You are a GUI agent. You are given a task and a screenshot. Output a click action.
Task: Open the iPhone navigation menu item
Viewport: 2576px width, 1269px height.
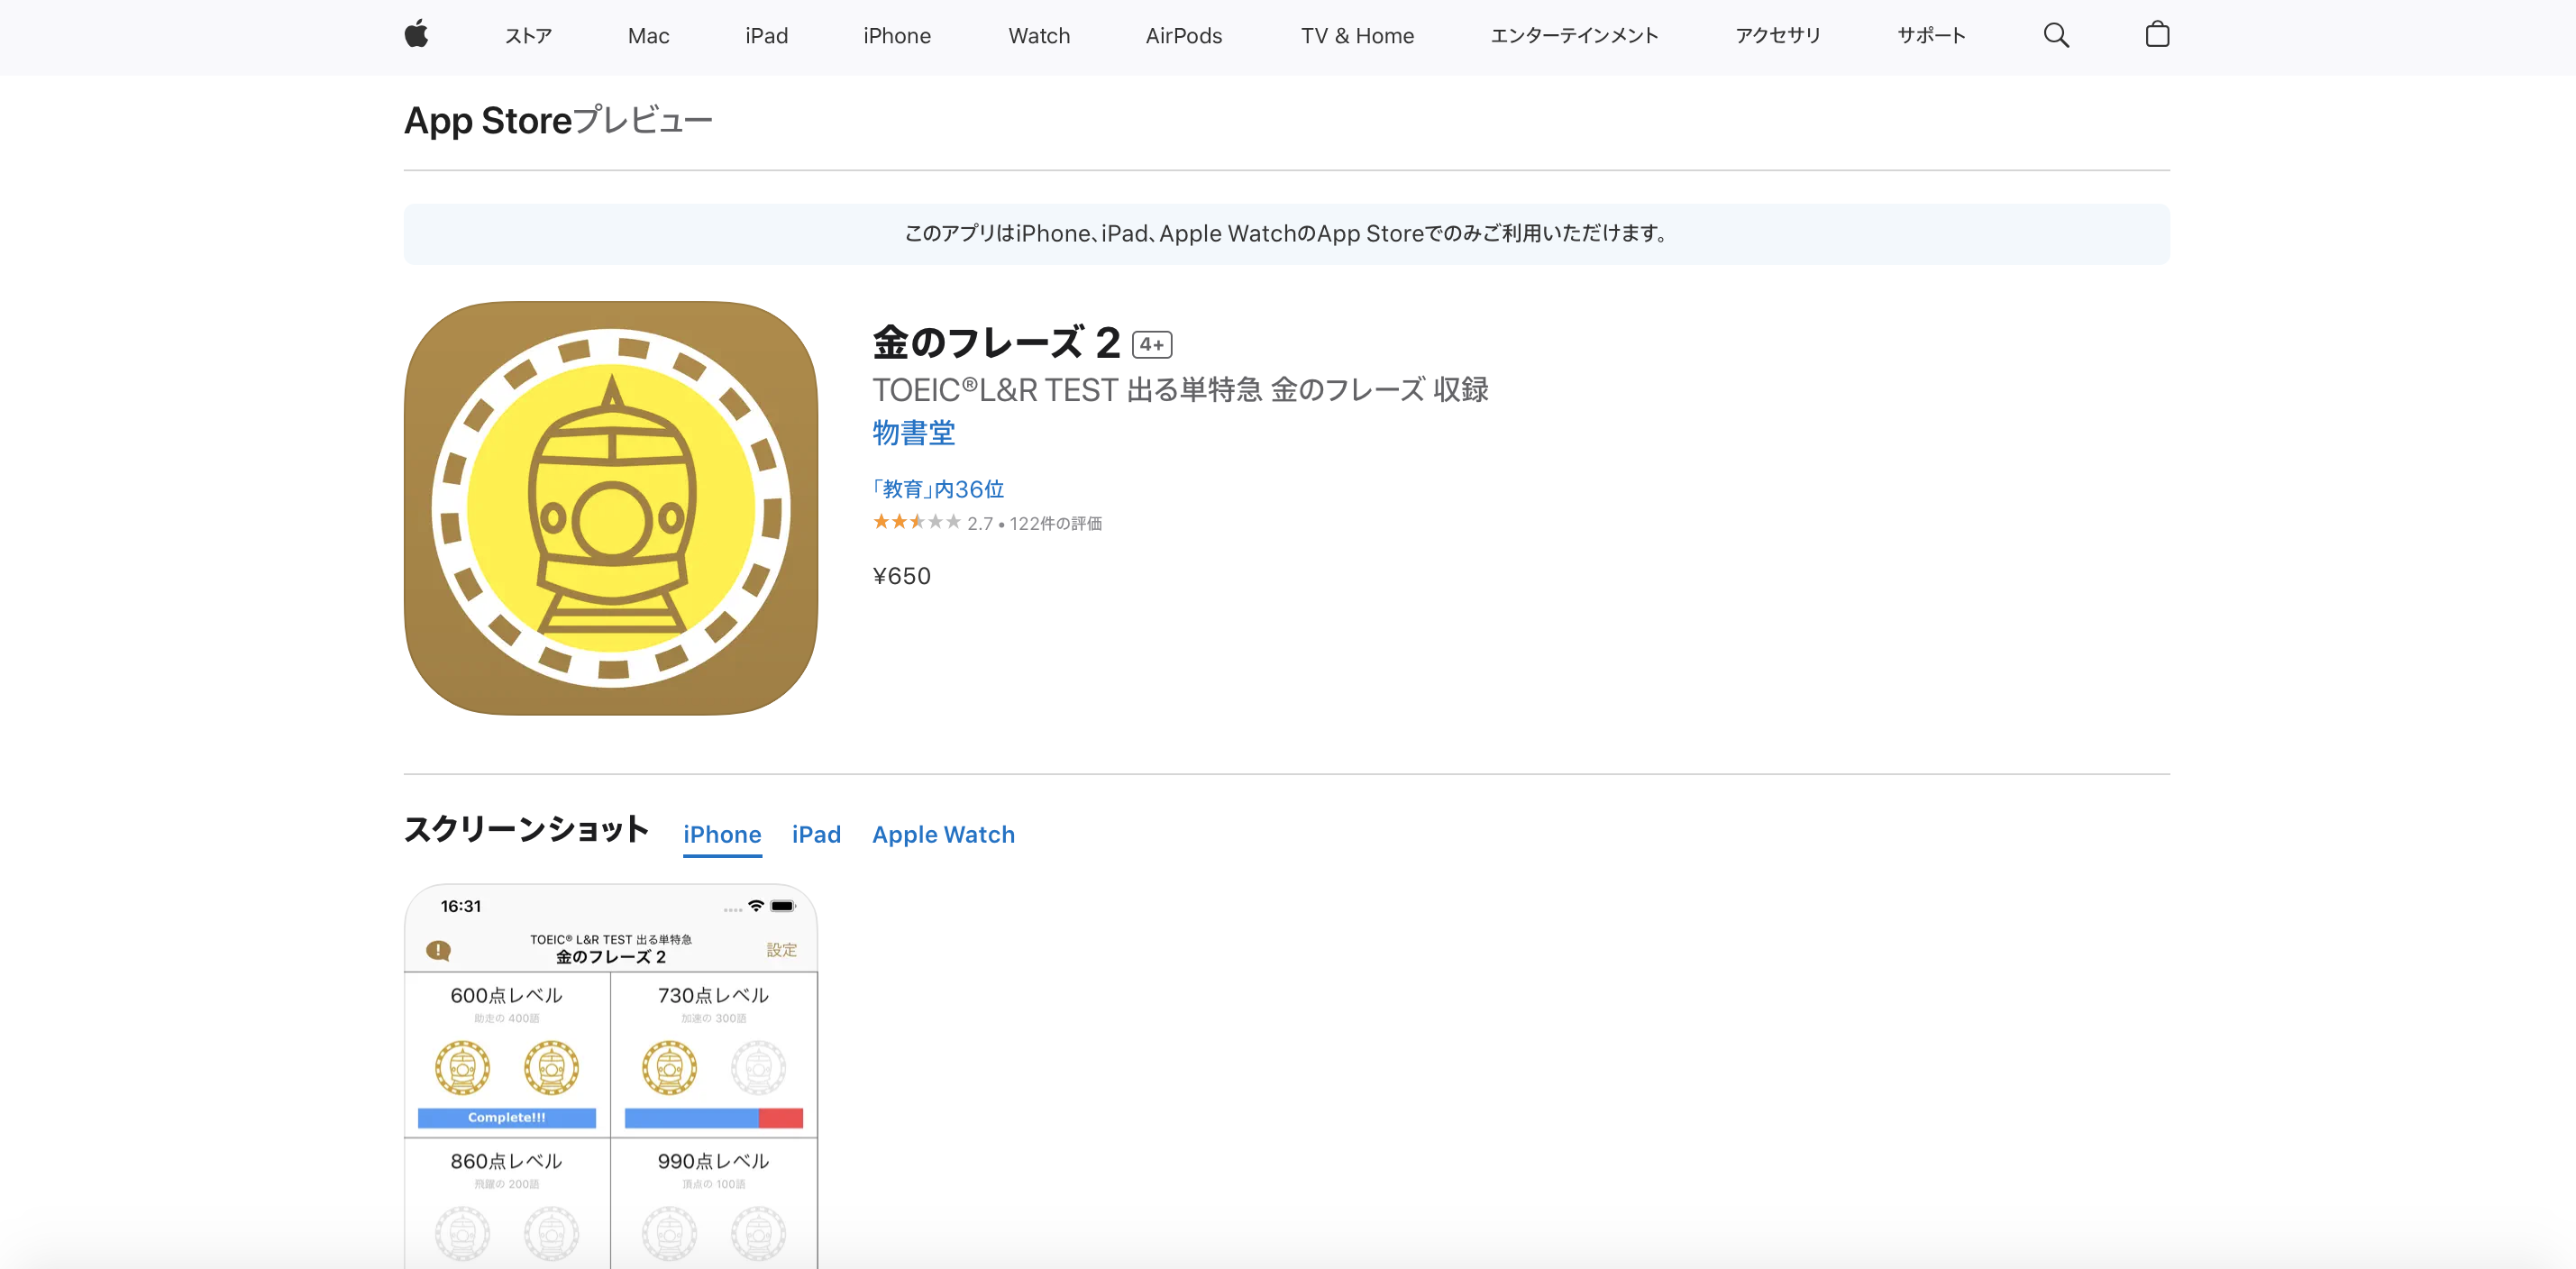(897, 36)
